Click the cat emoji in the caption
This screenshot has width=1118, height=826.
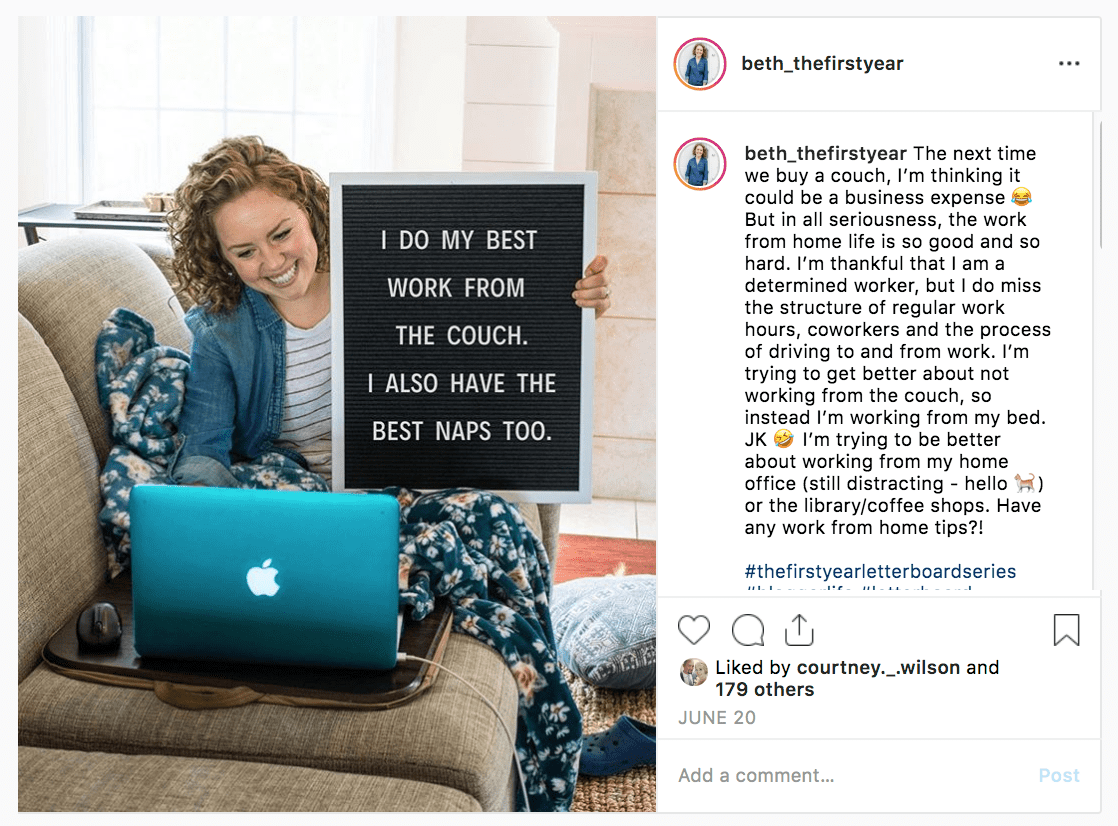(x=1025, y=484)
